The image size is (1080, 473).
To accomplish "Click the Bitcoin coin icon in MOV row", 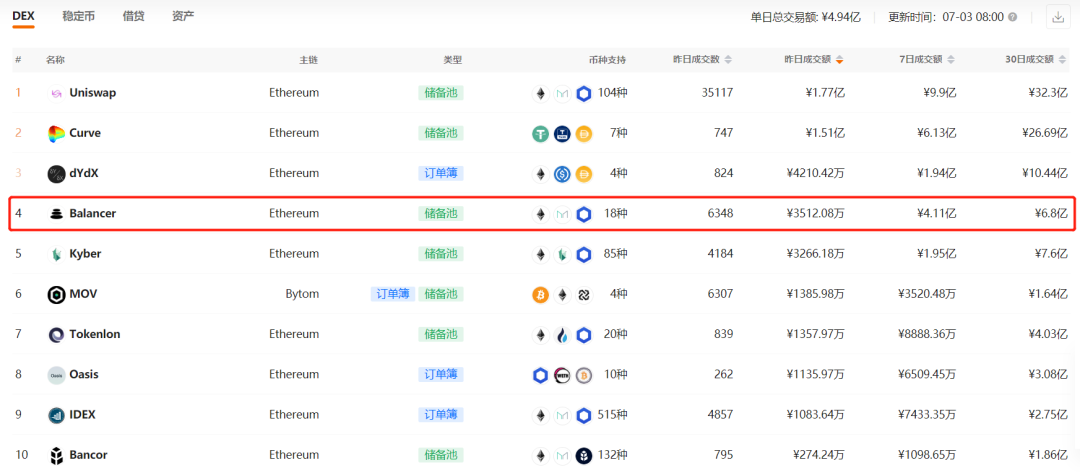I will pyautogui.click(x=541, y=295).
